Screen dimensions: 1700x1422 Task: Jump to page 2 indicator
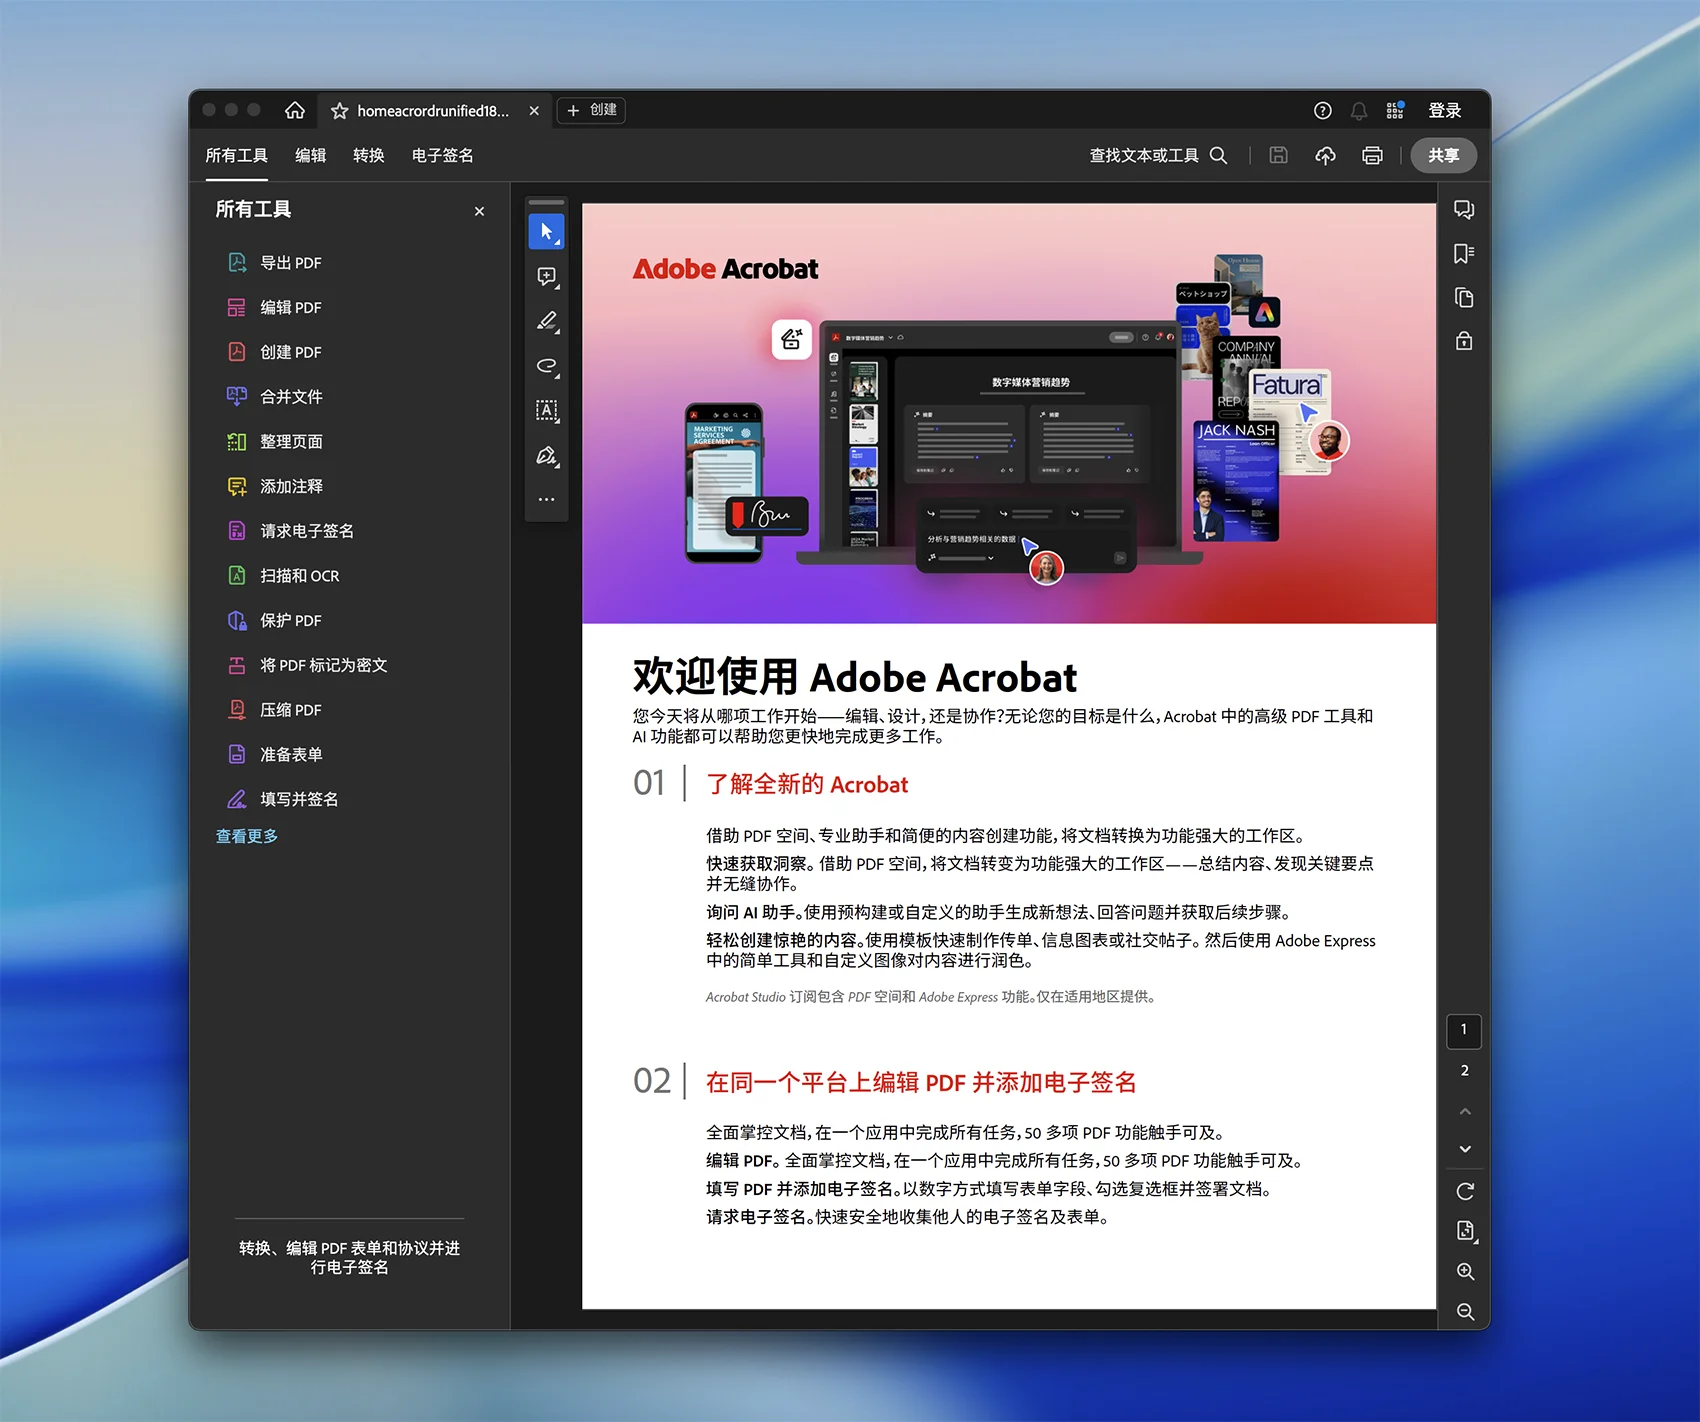point(1464,1071)
